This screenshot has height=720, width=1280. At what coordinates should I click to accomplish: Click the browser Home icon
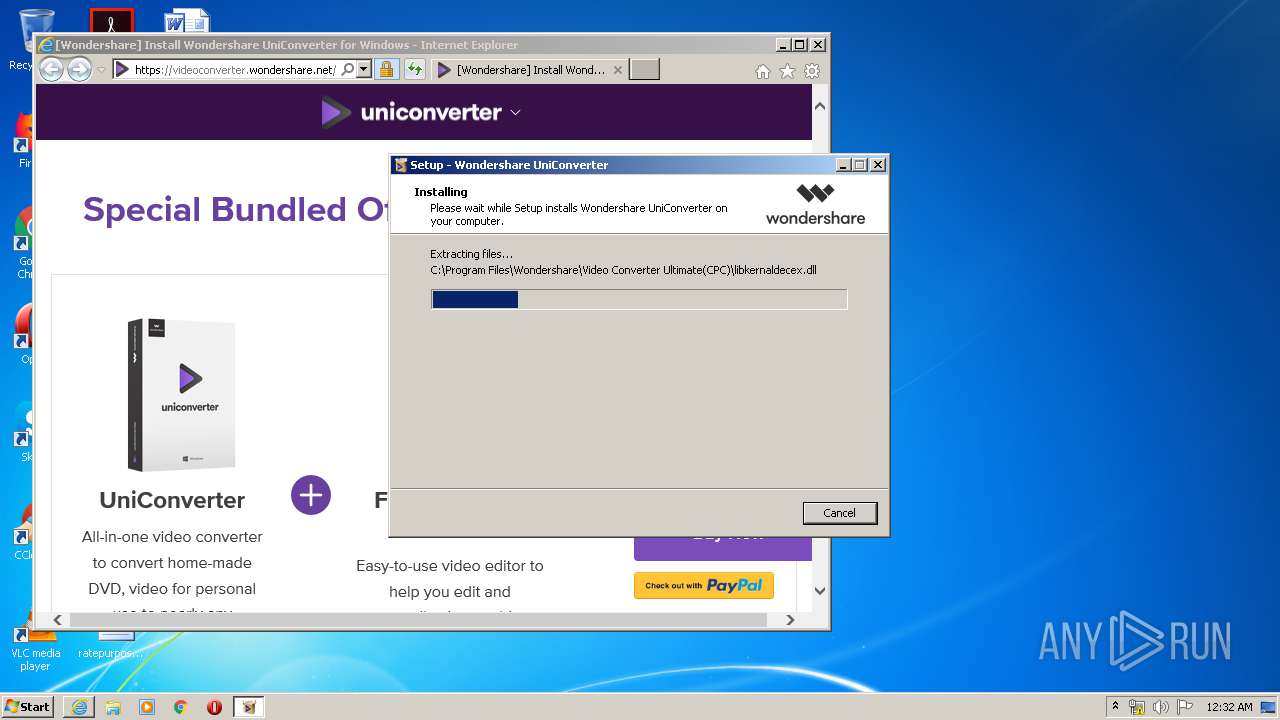pos(763,71)
